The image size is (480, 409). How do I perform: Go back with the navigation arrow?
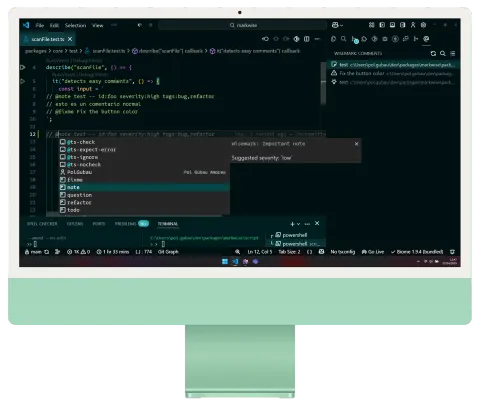pyautogui.click(x=140, y=25)
